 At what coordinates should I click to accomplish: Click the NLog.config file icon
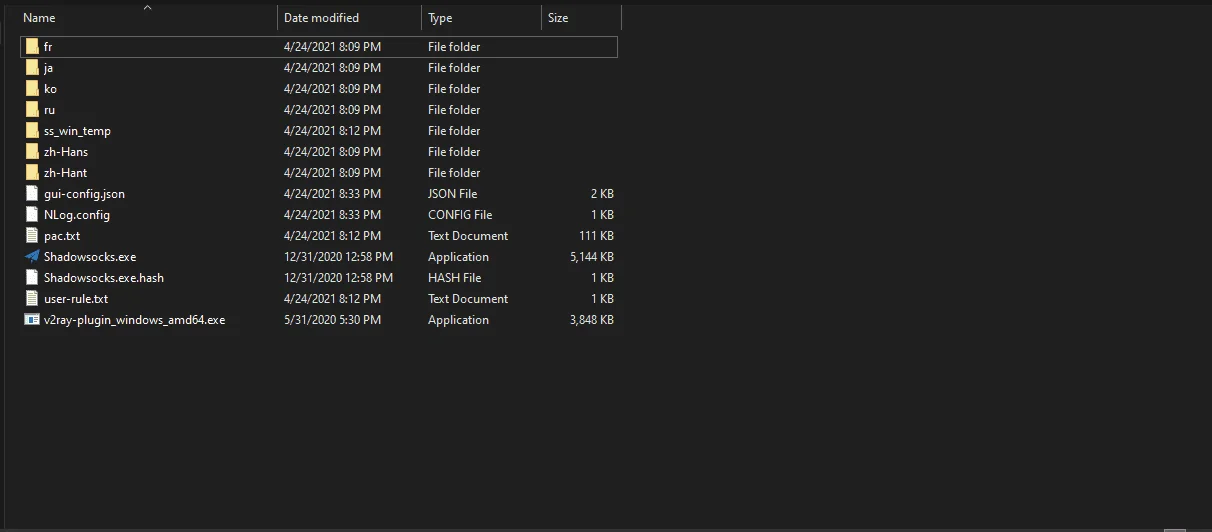click(x=32, y=215)
